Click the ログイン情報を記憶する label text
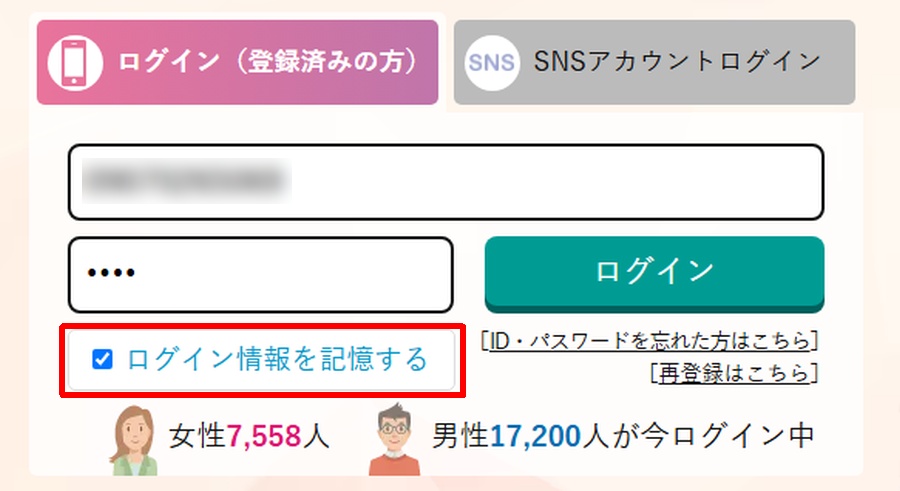This screenshot has width=900, height=491. [x=277, y=359]
